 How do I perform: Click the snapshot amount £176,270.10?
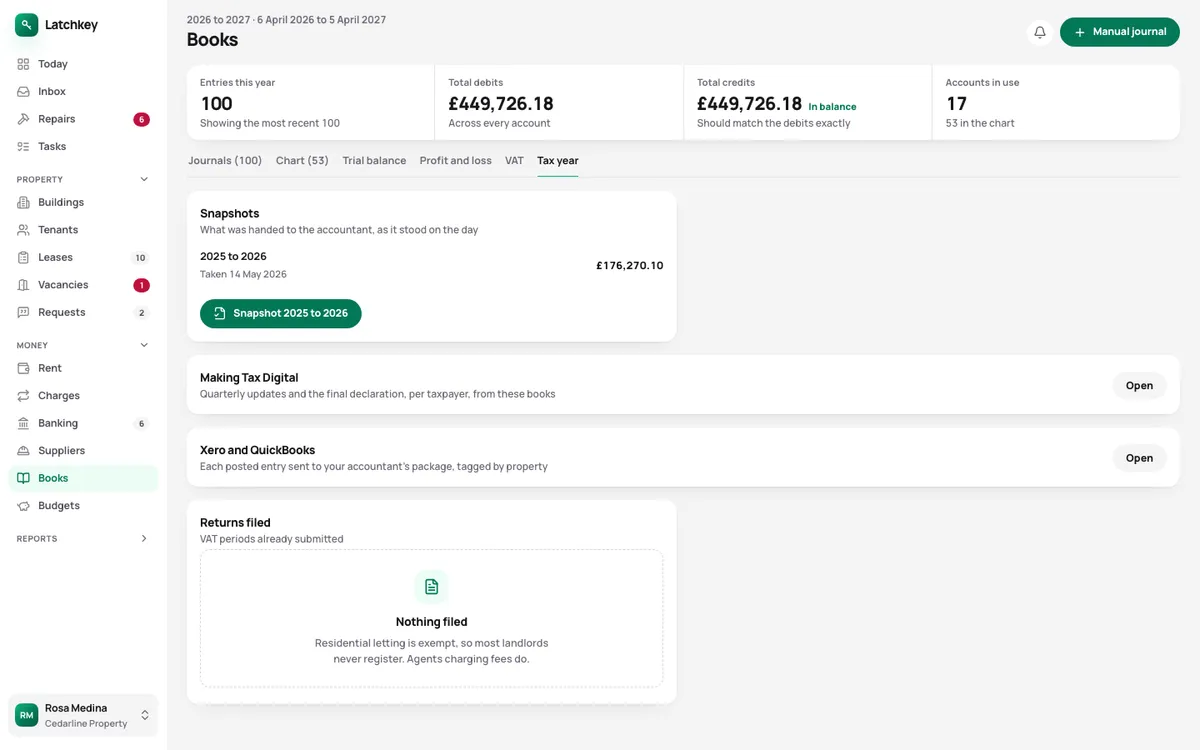(x=630, y=266)
